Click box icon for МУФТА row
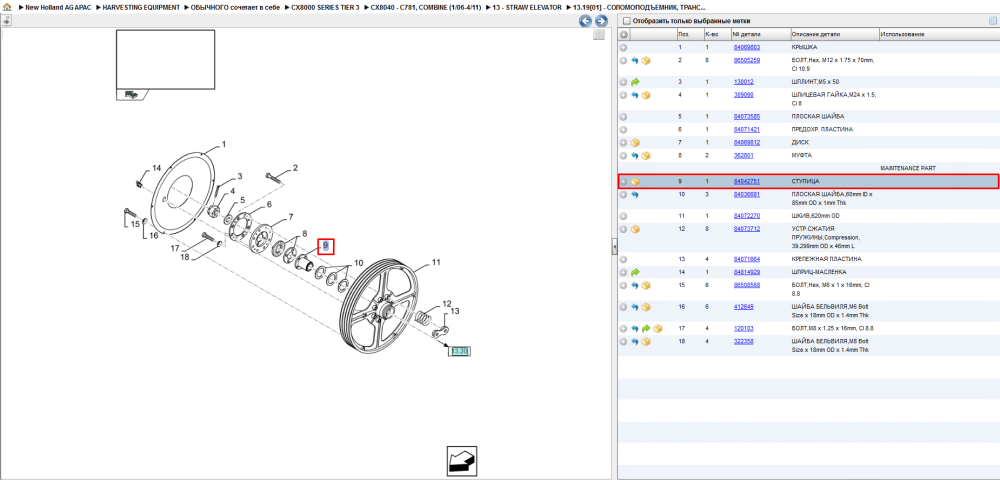Image resolution: width=1000 pixels, height=480 pixels. coord(645,156)
